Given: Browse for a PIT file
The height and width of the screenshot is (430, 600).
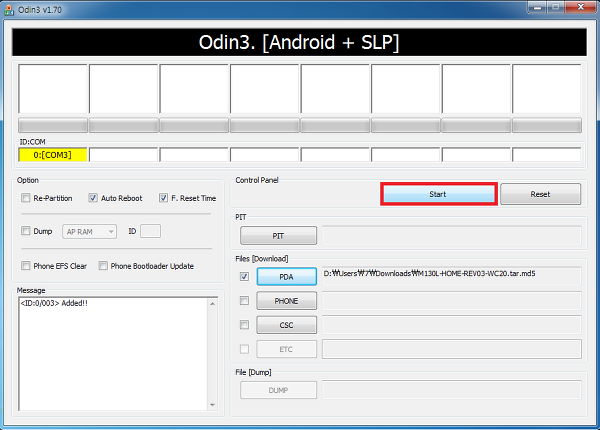Looking at the screenshot, I should pyautogui.click(x=278, y=236).
